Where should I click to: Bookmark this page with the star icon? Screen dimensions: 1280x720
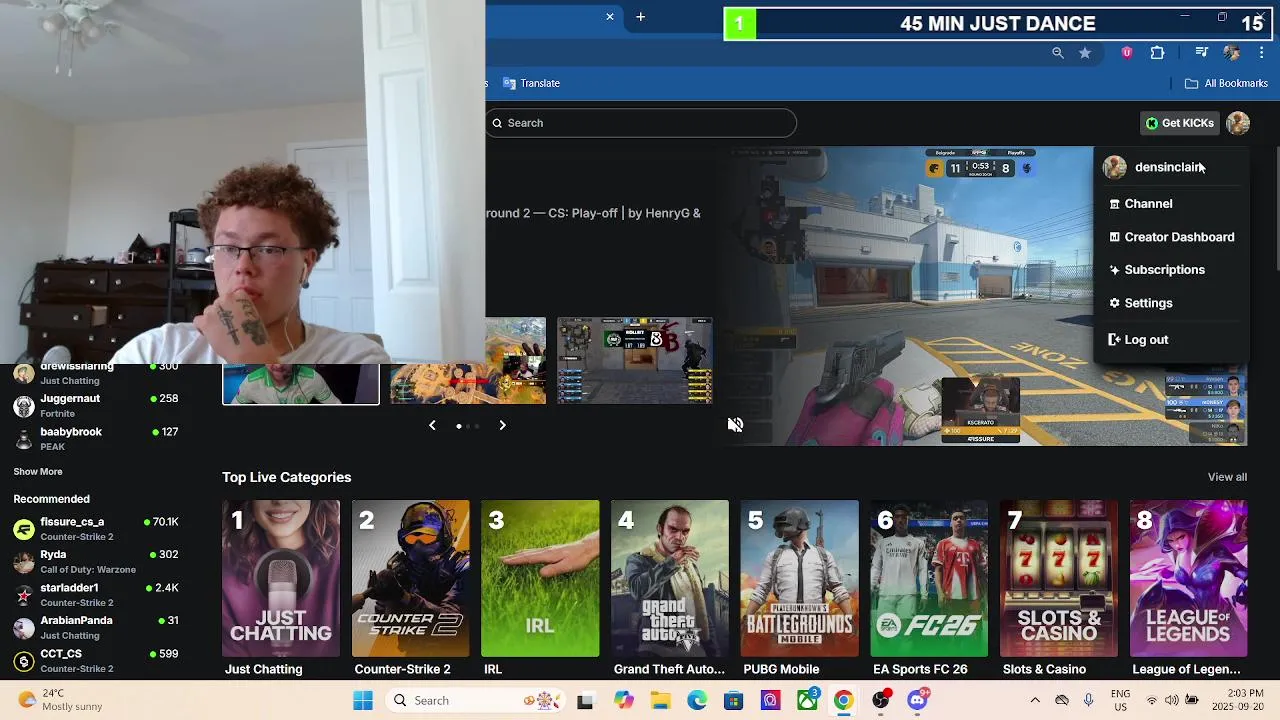(1085, 53)
